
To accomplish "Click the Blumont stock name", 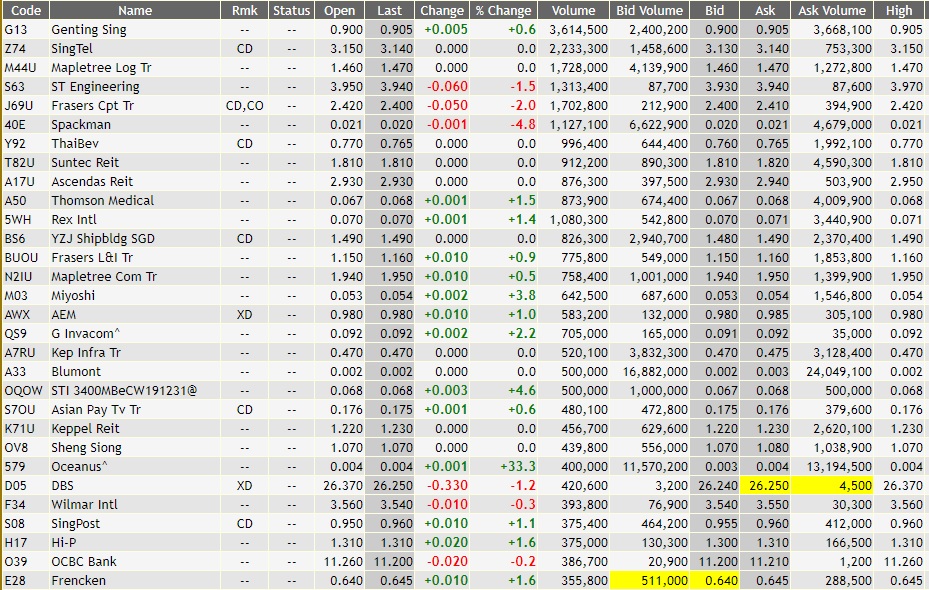I will coord(76,371).
